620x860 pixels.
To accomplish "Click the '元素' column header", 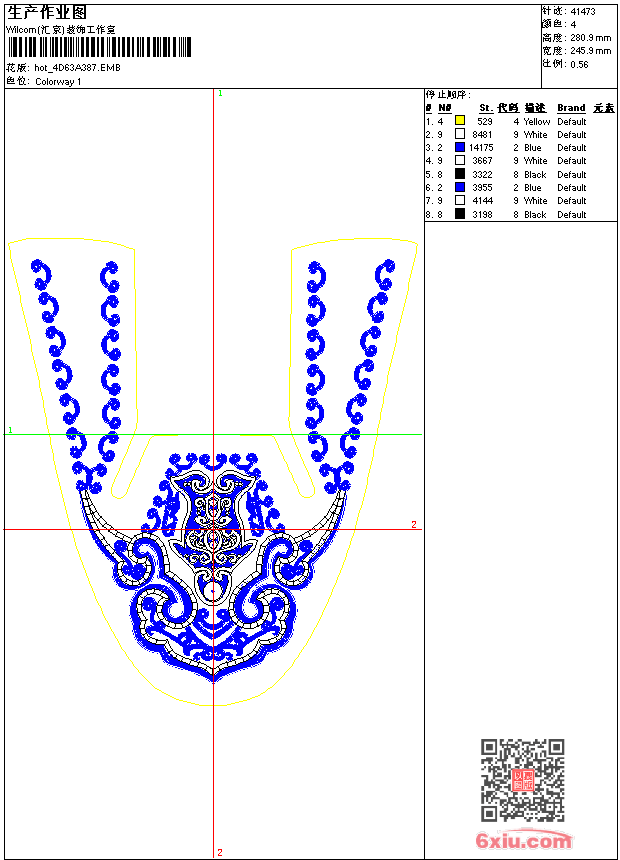I will [604, 108].
